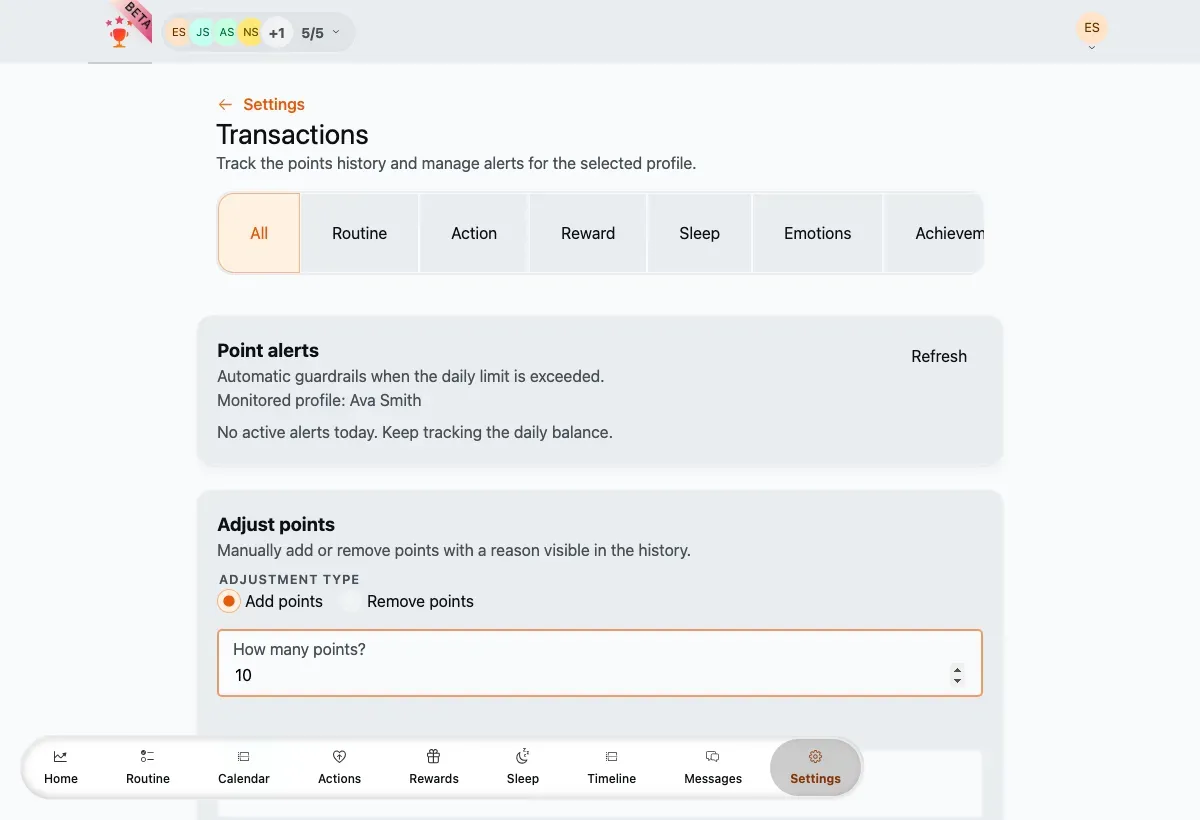Click the back arrow next to Settings
The width and height of the screenshot is (1200, 820).
(x=225, y=104)
